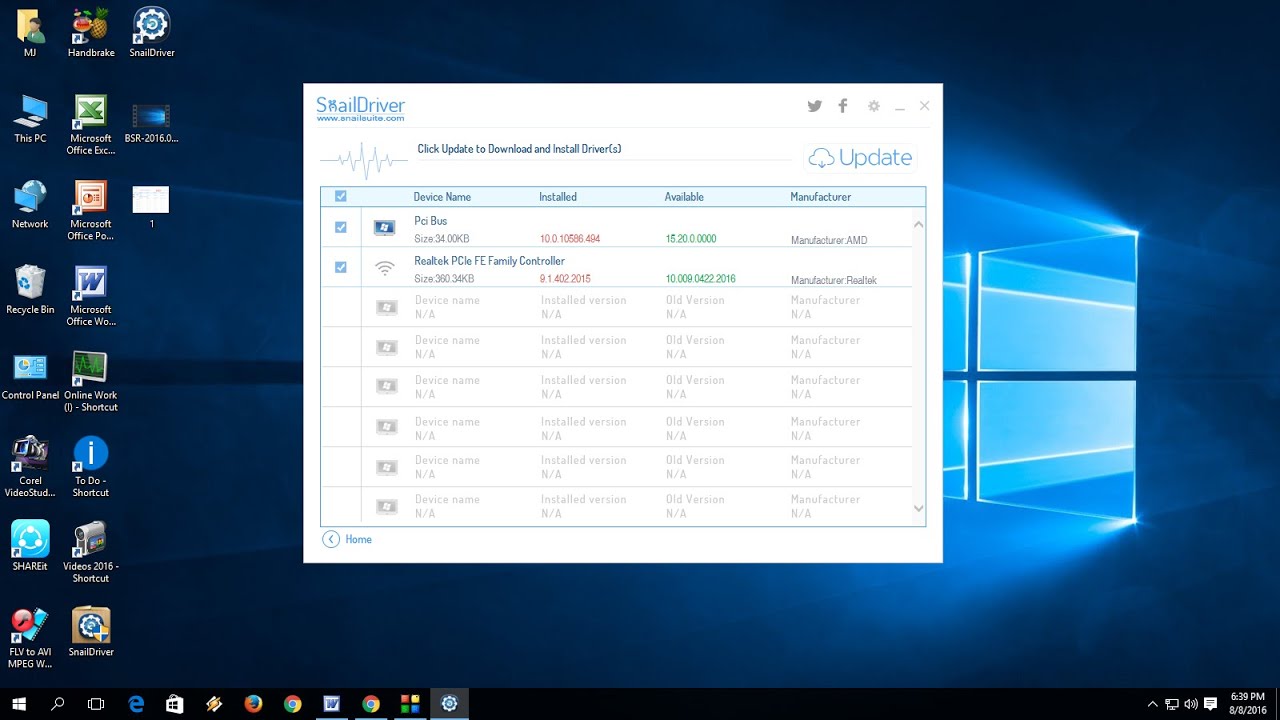Click the Device Name column header
Image resolution: width=1280 pixels, height=720 pixels.
(x=442, y=197)
